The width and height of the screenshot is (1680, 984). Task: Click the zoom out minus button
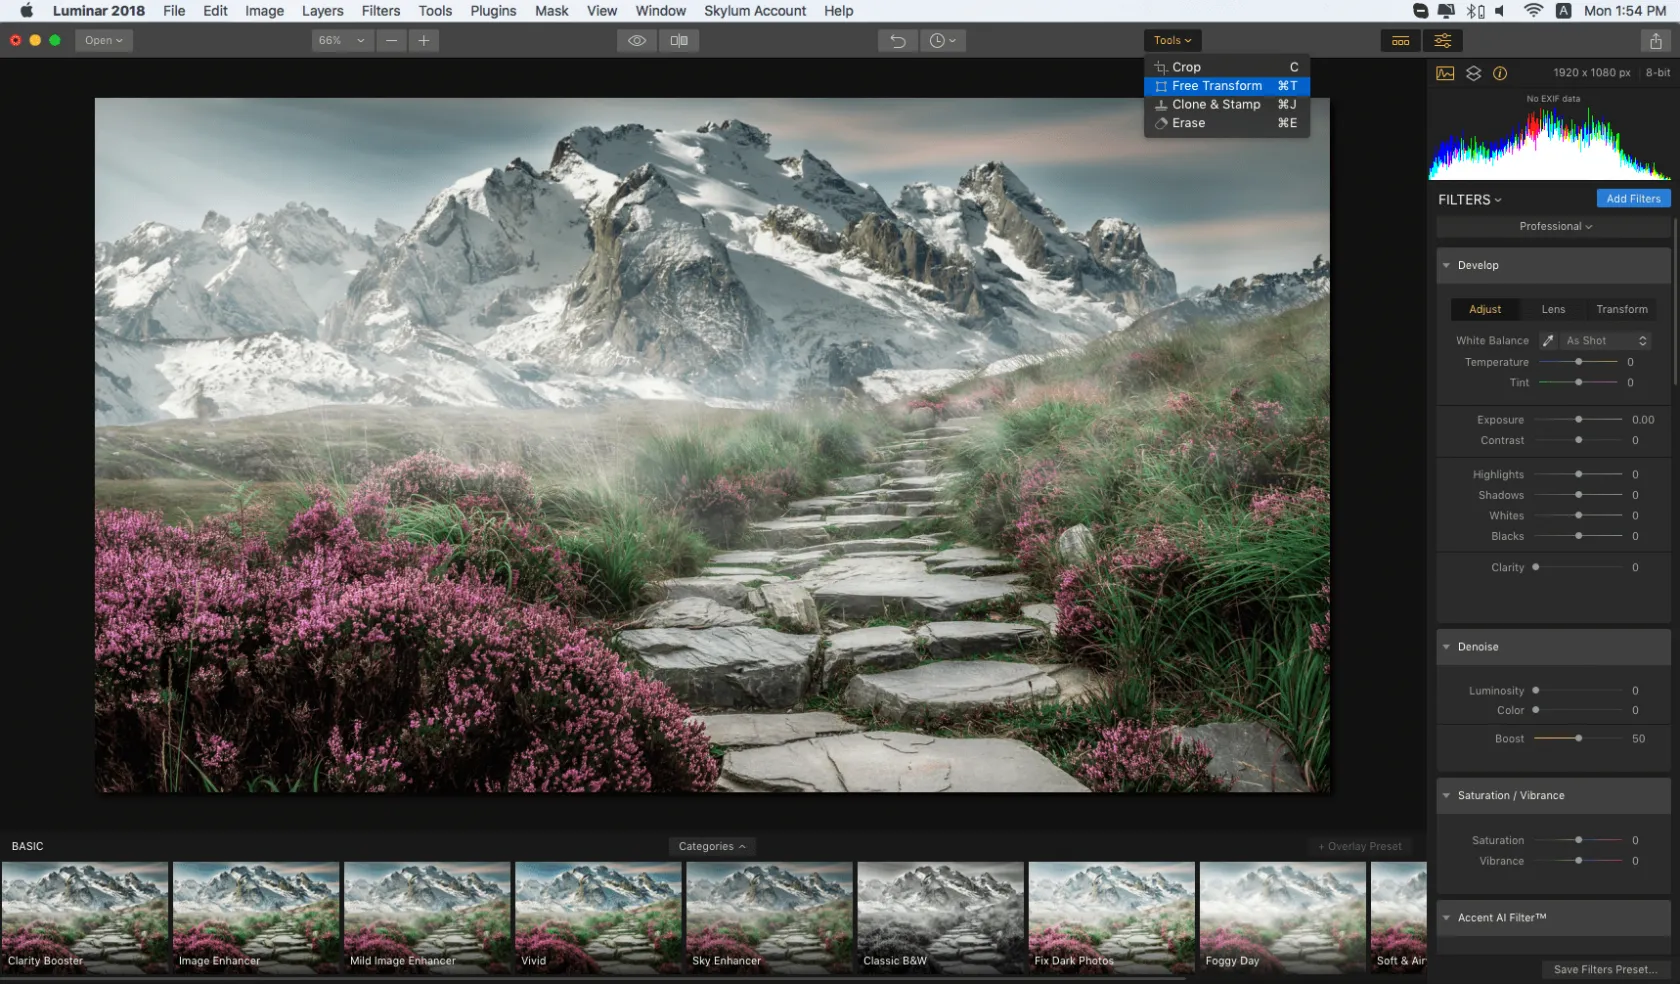(392, 41)
